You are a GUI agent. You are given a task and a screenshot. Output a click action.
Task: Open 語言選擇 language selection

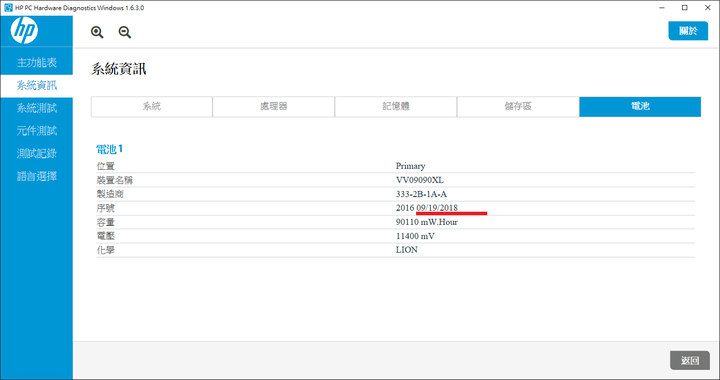37,176
